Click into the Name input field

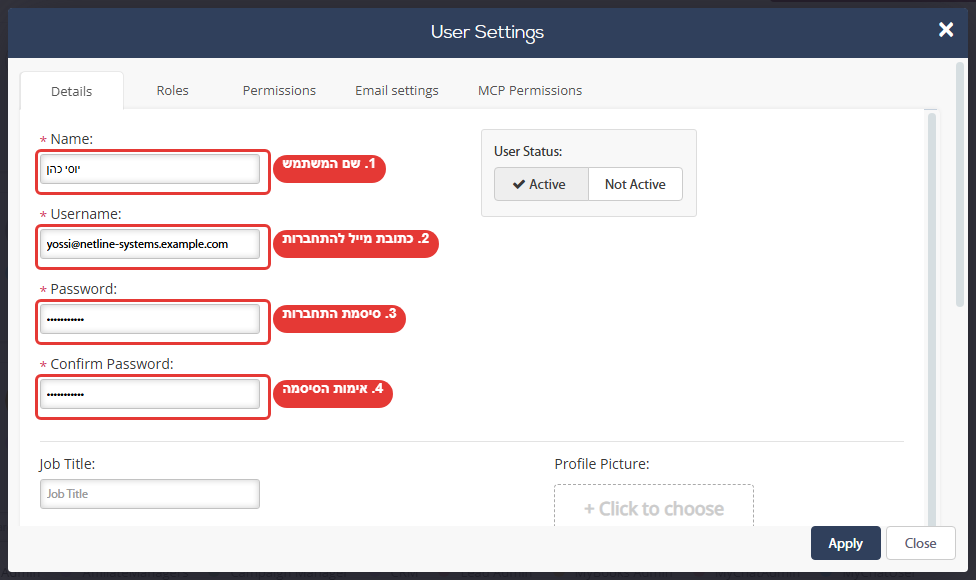150,169
